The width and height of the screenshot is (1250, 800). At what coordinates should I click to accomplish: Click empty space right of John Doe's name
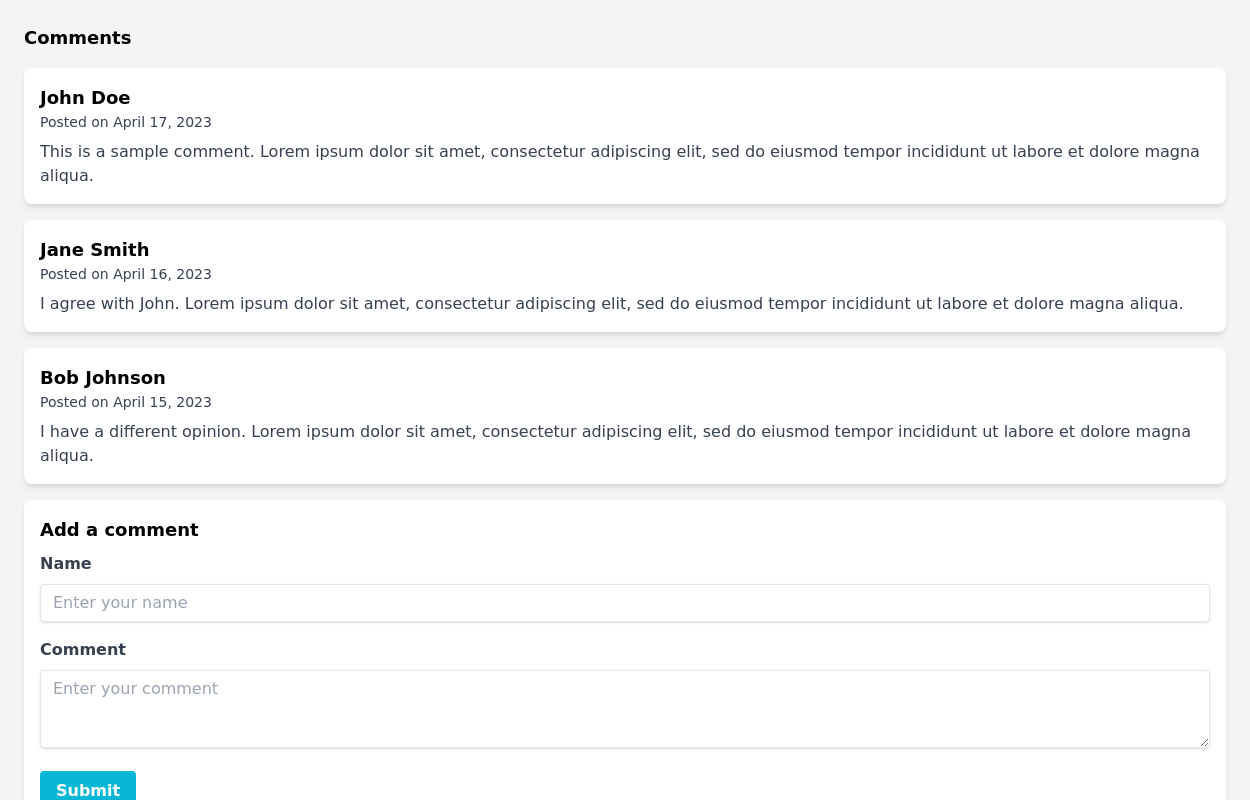coord(700,98)
